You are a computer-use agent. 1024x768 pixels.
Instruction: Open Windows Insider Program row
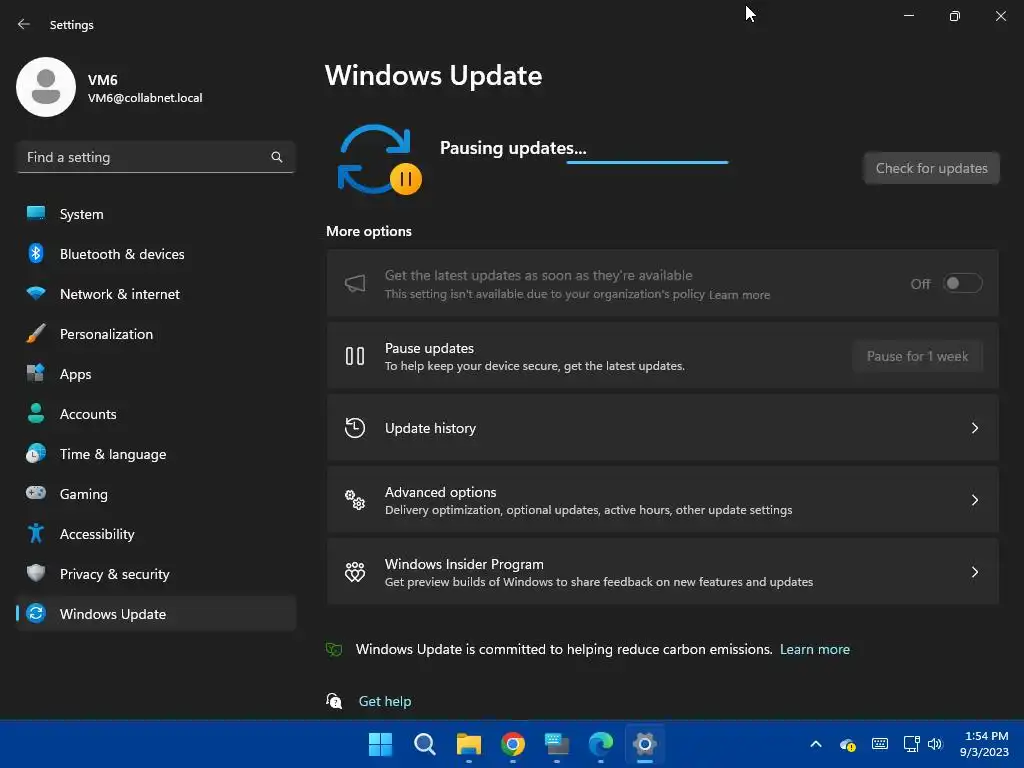pyautogui.click(x=662, y=572)
